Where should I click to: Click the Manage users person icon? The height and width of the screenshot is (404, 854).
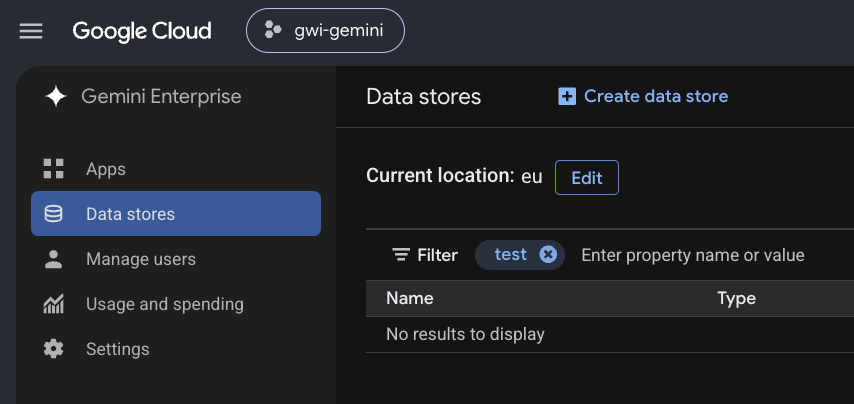click(53, 259)
